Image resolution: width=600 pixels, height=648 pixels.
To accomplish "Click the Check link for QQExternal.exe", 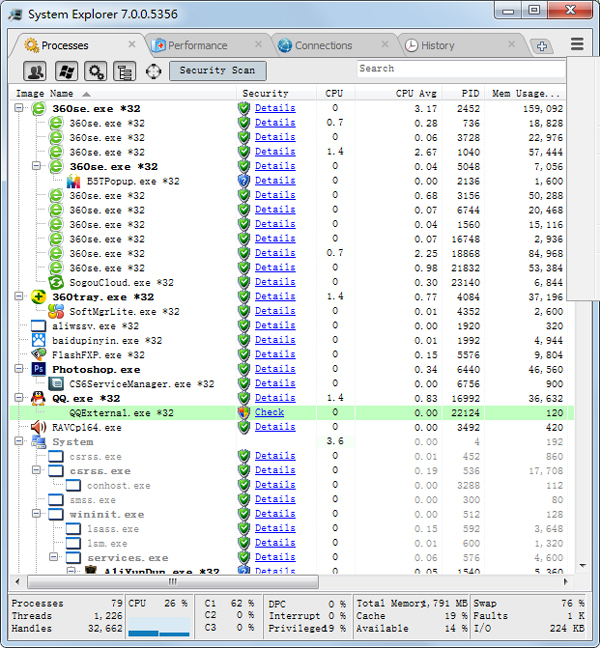I will coord(269,412).
